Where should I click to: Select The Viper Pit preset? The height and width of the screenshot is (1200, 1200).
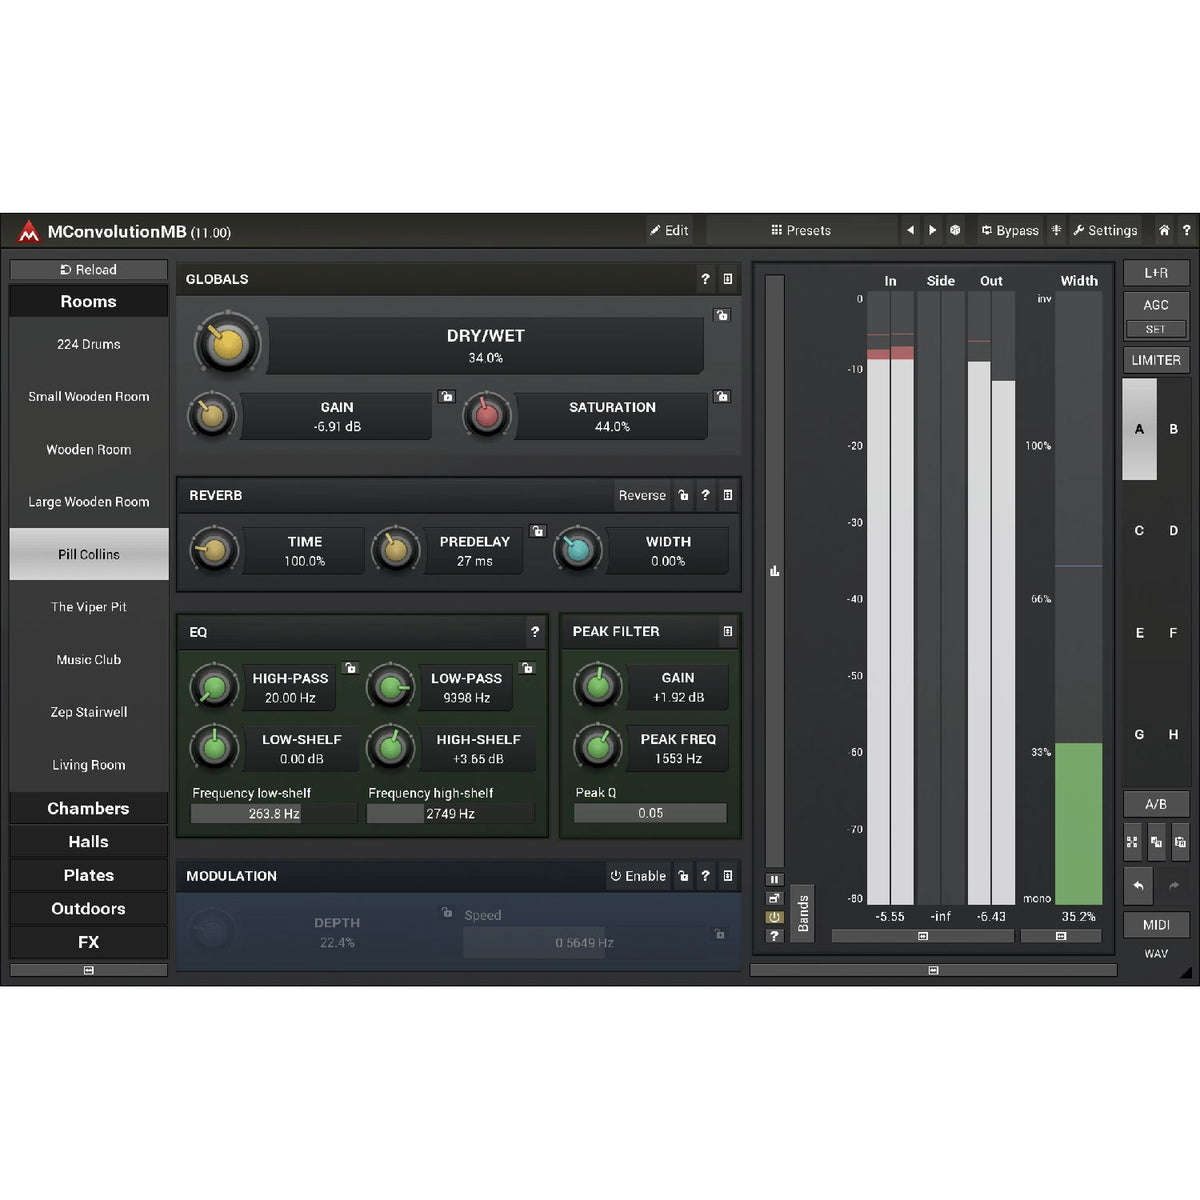point(89,607)
